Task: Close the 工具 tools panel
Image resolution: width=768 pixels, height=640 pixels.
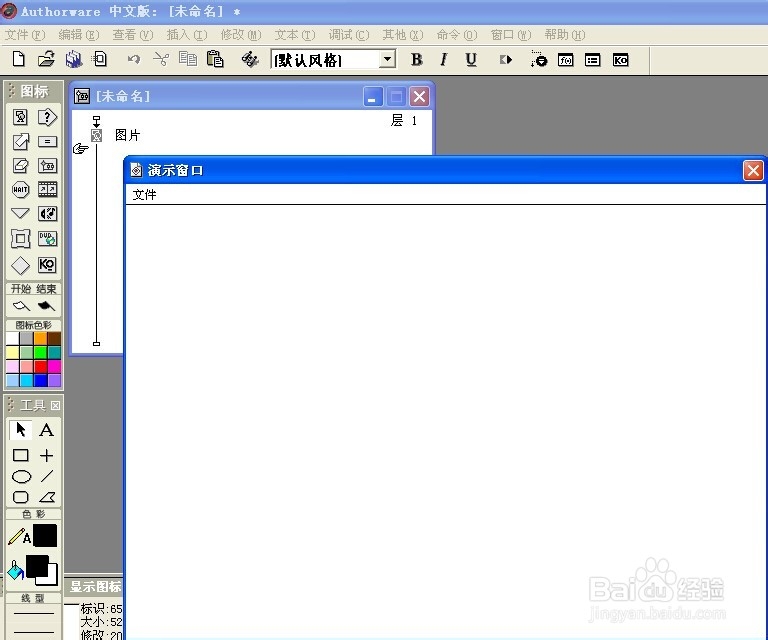Action: pyautogui.click(x=55, y=405)
